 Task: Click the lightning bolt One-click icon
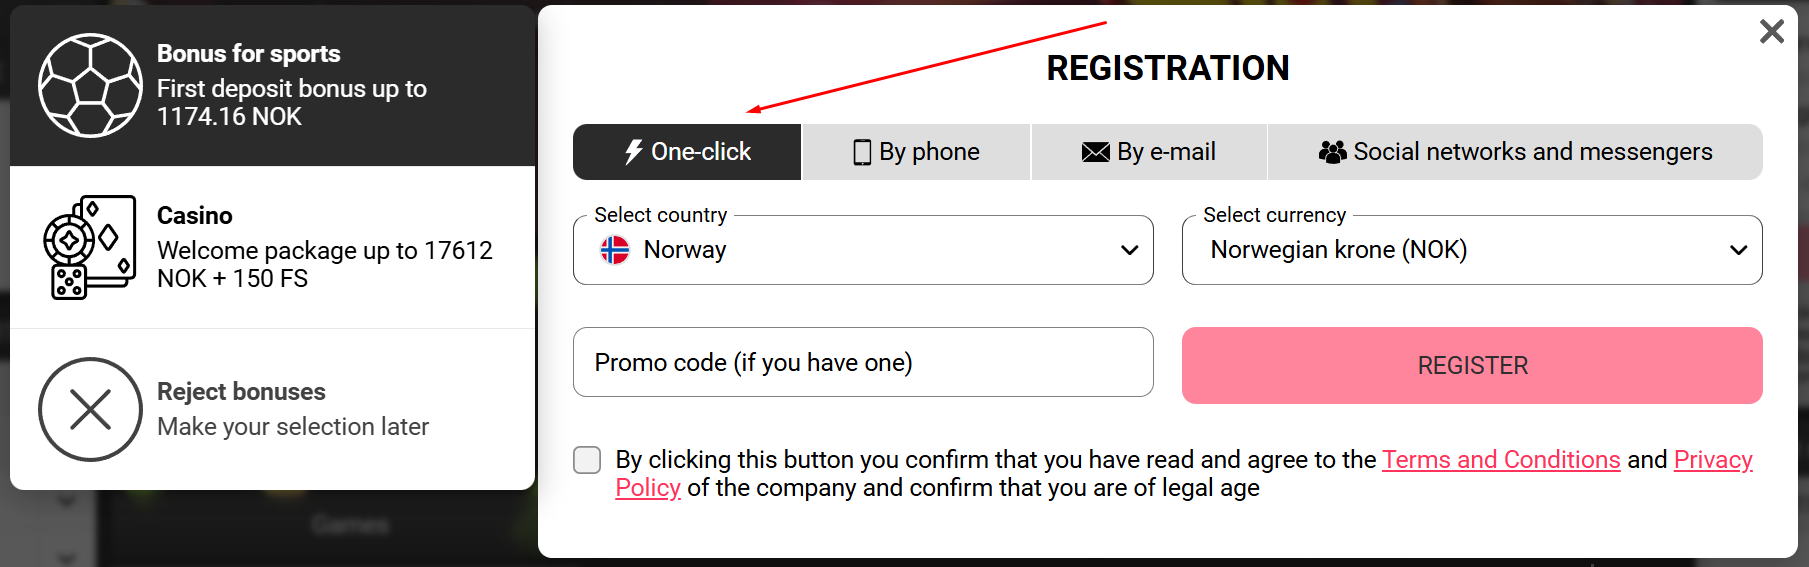pyautogui.click(x=633, y=152)
